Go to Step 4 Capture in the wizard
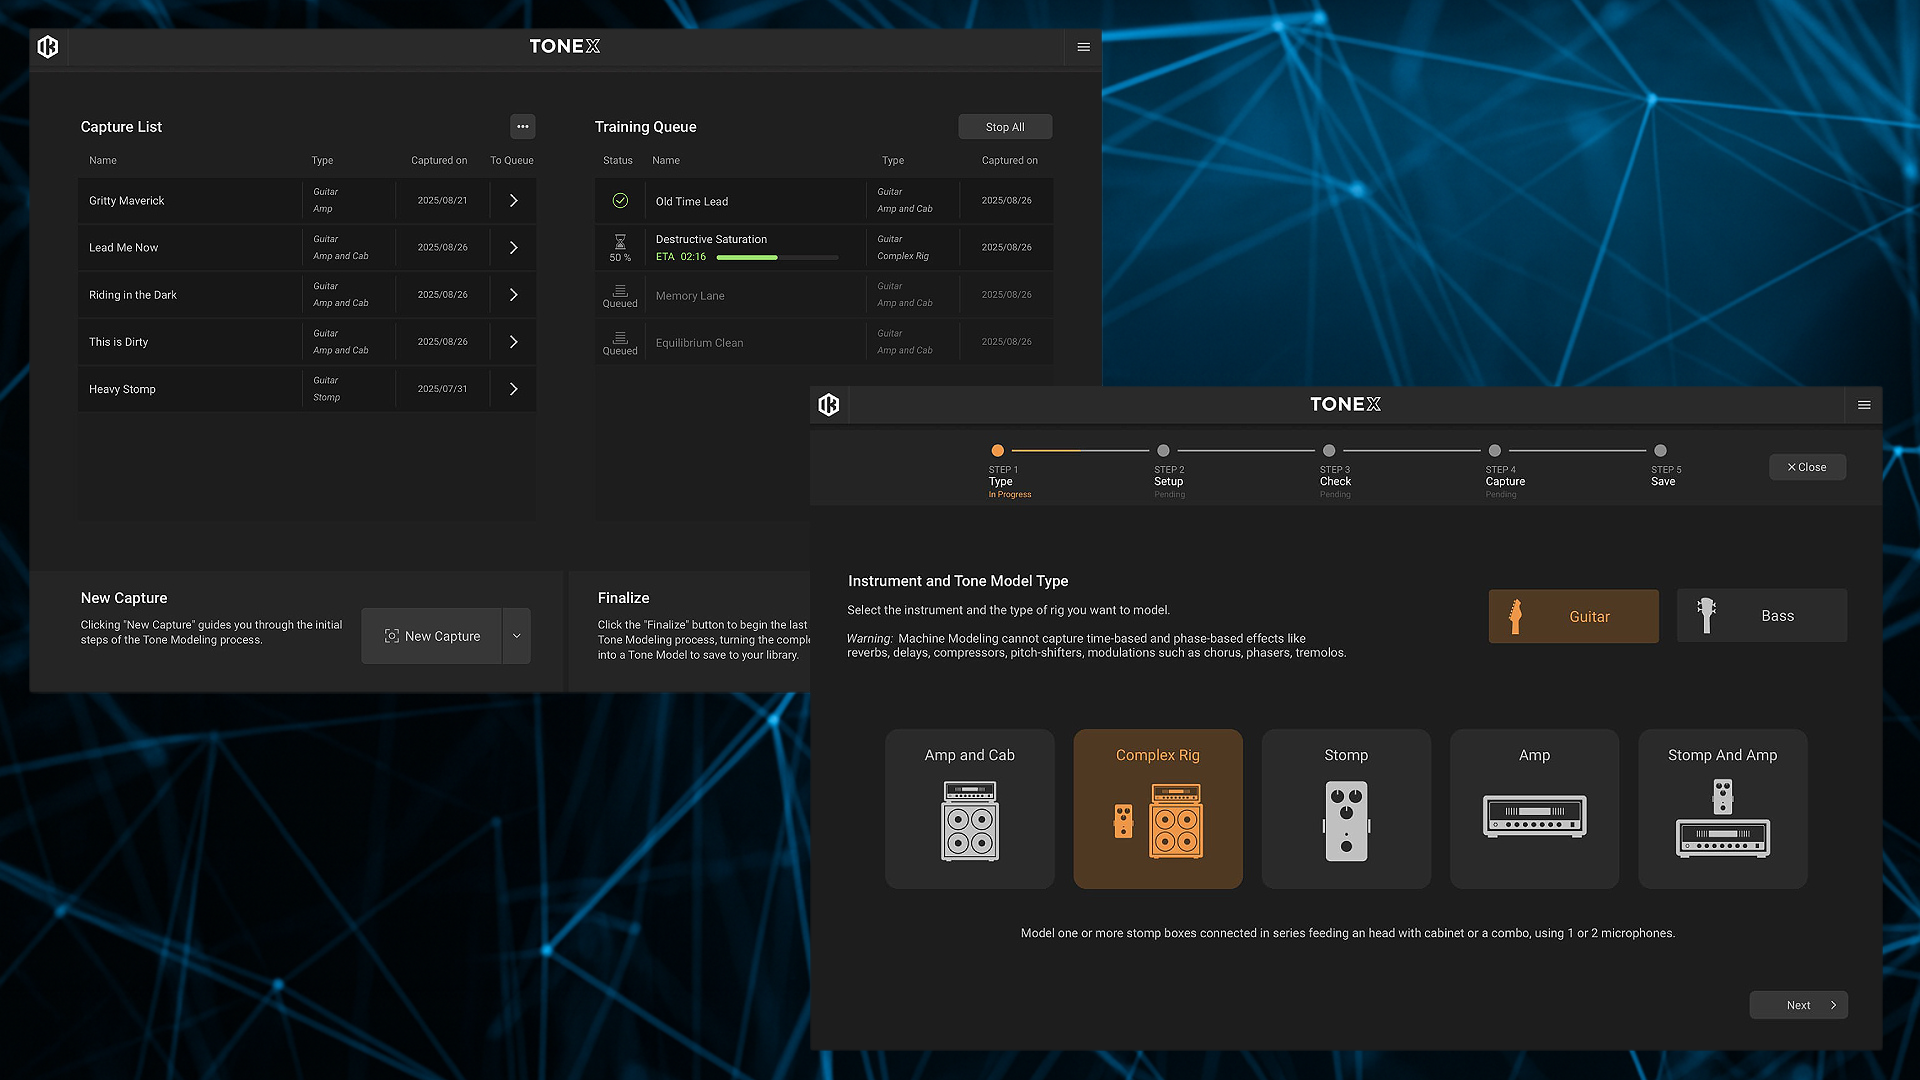 (x=1495, y=451)
